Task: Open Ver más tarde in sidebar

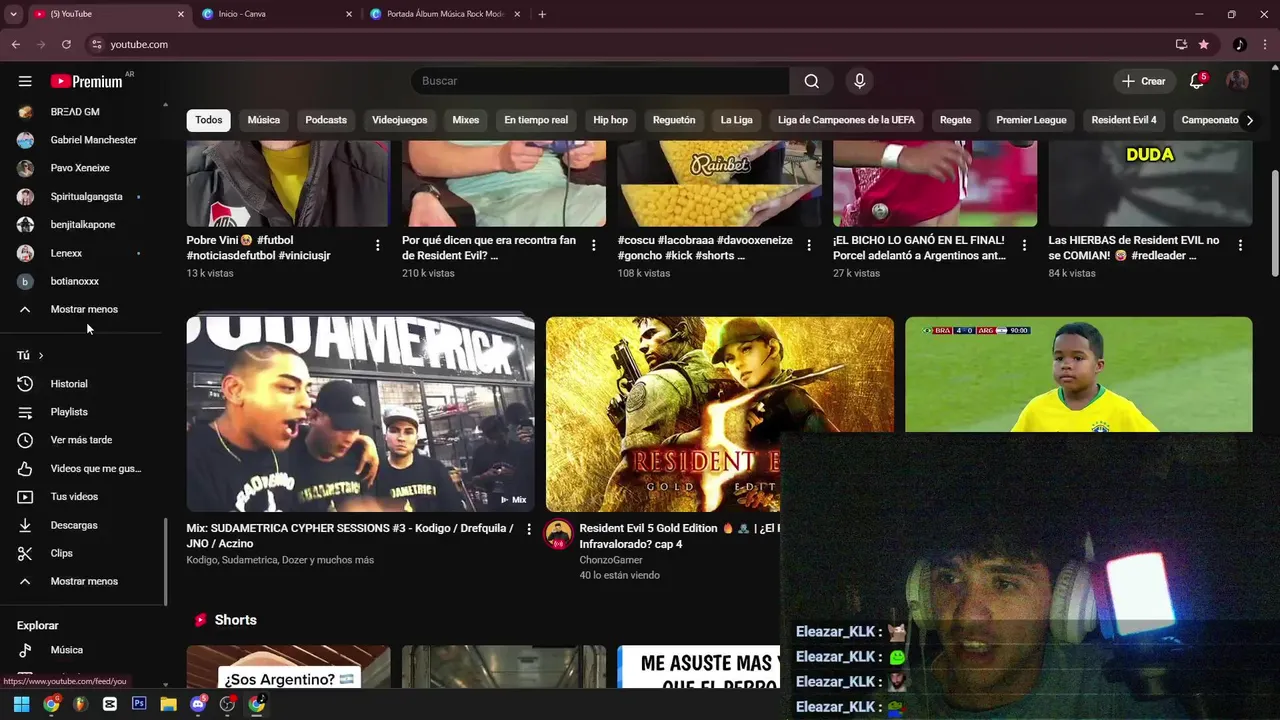Action: tap(82, 440)
